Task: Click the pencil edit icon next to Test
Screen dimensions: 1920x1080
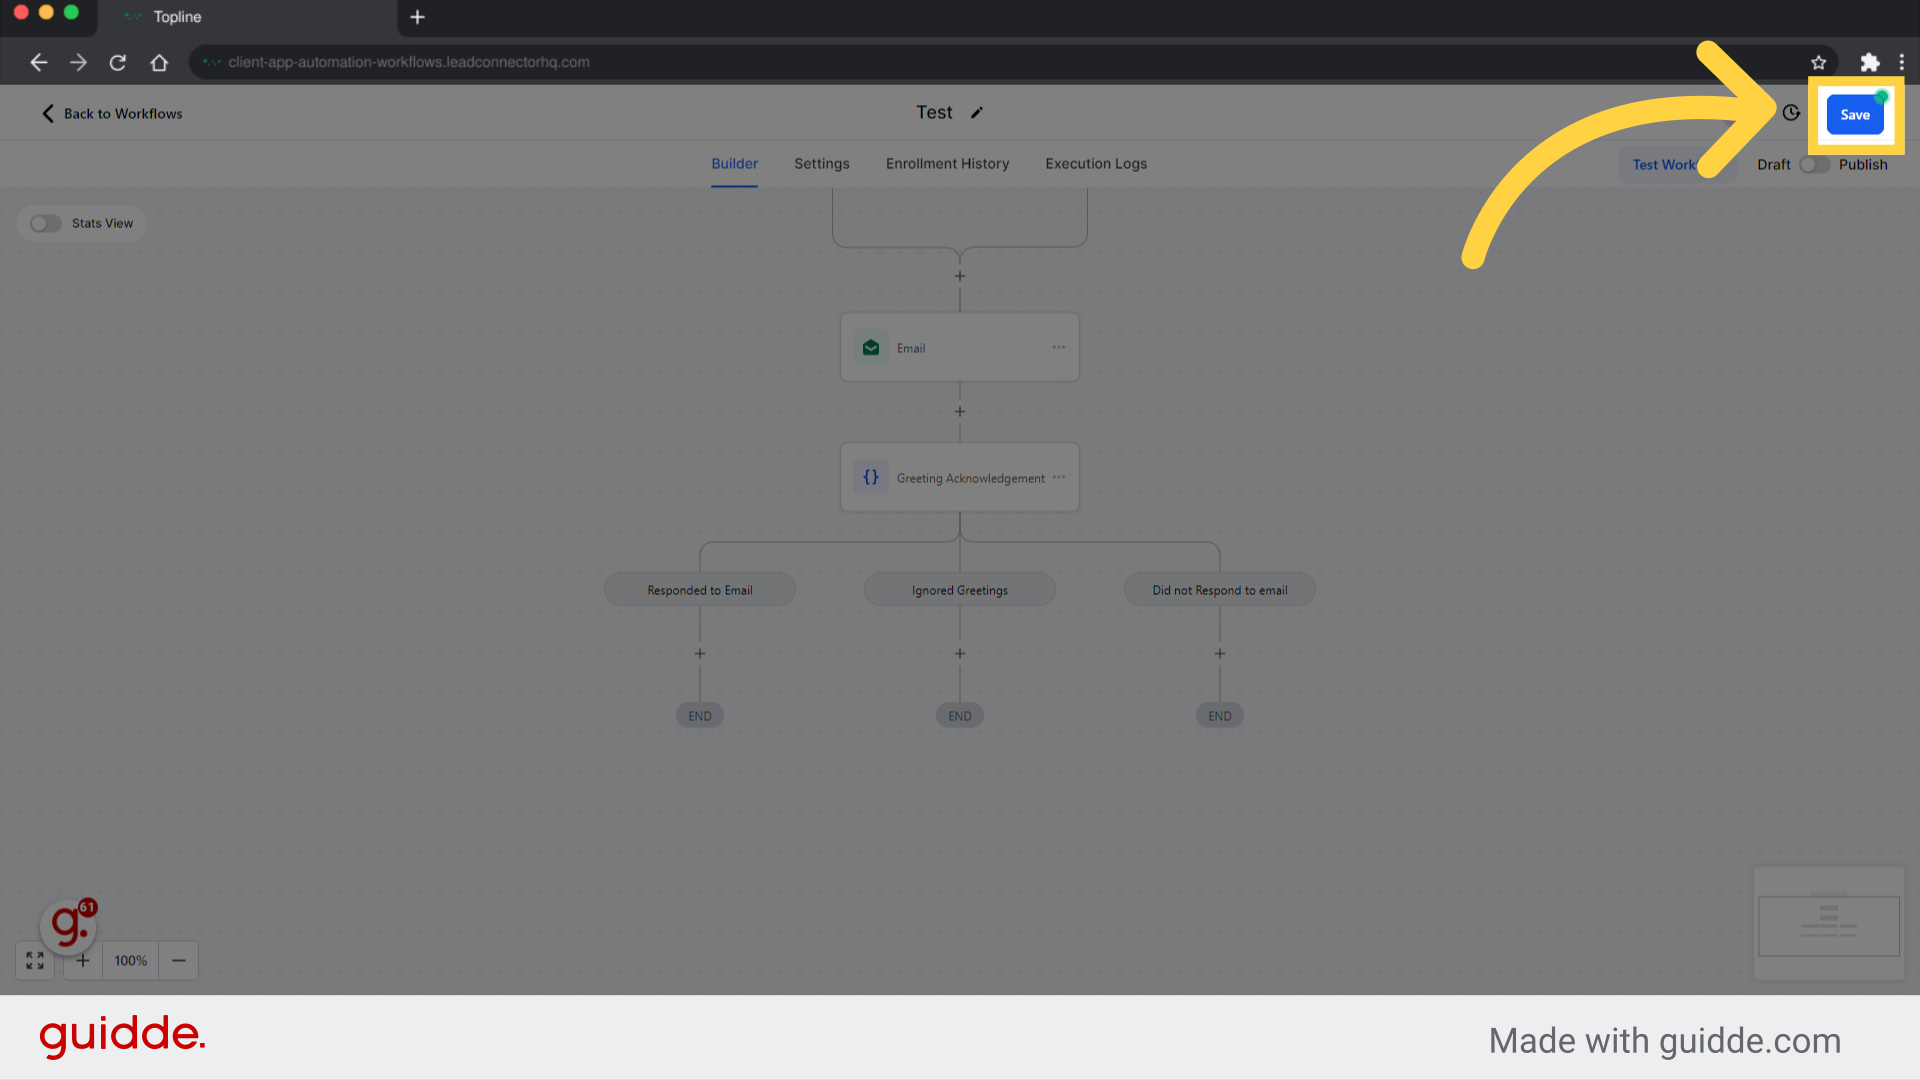Action: click(976, 112)
